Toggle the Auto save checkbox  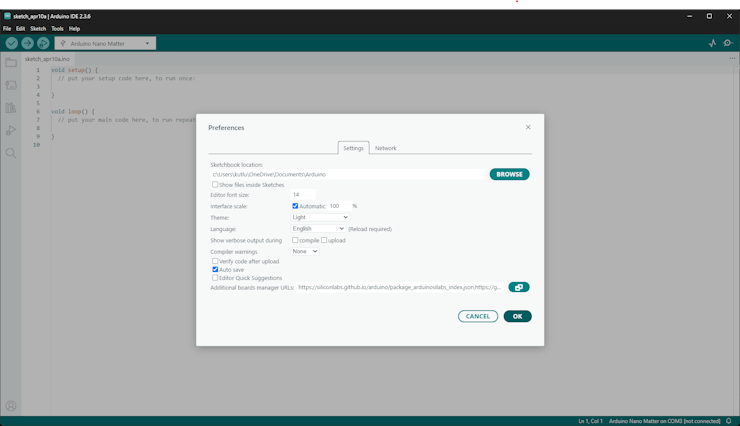pyautogui.click(x=215, y=269)
